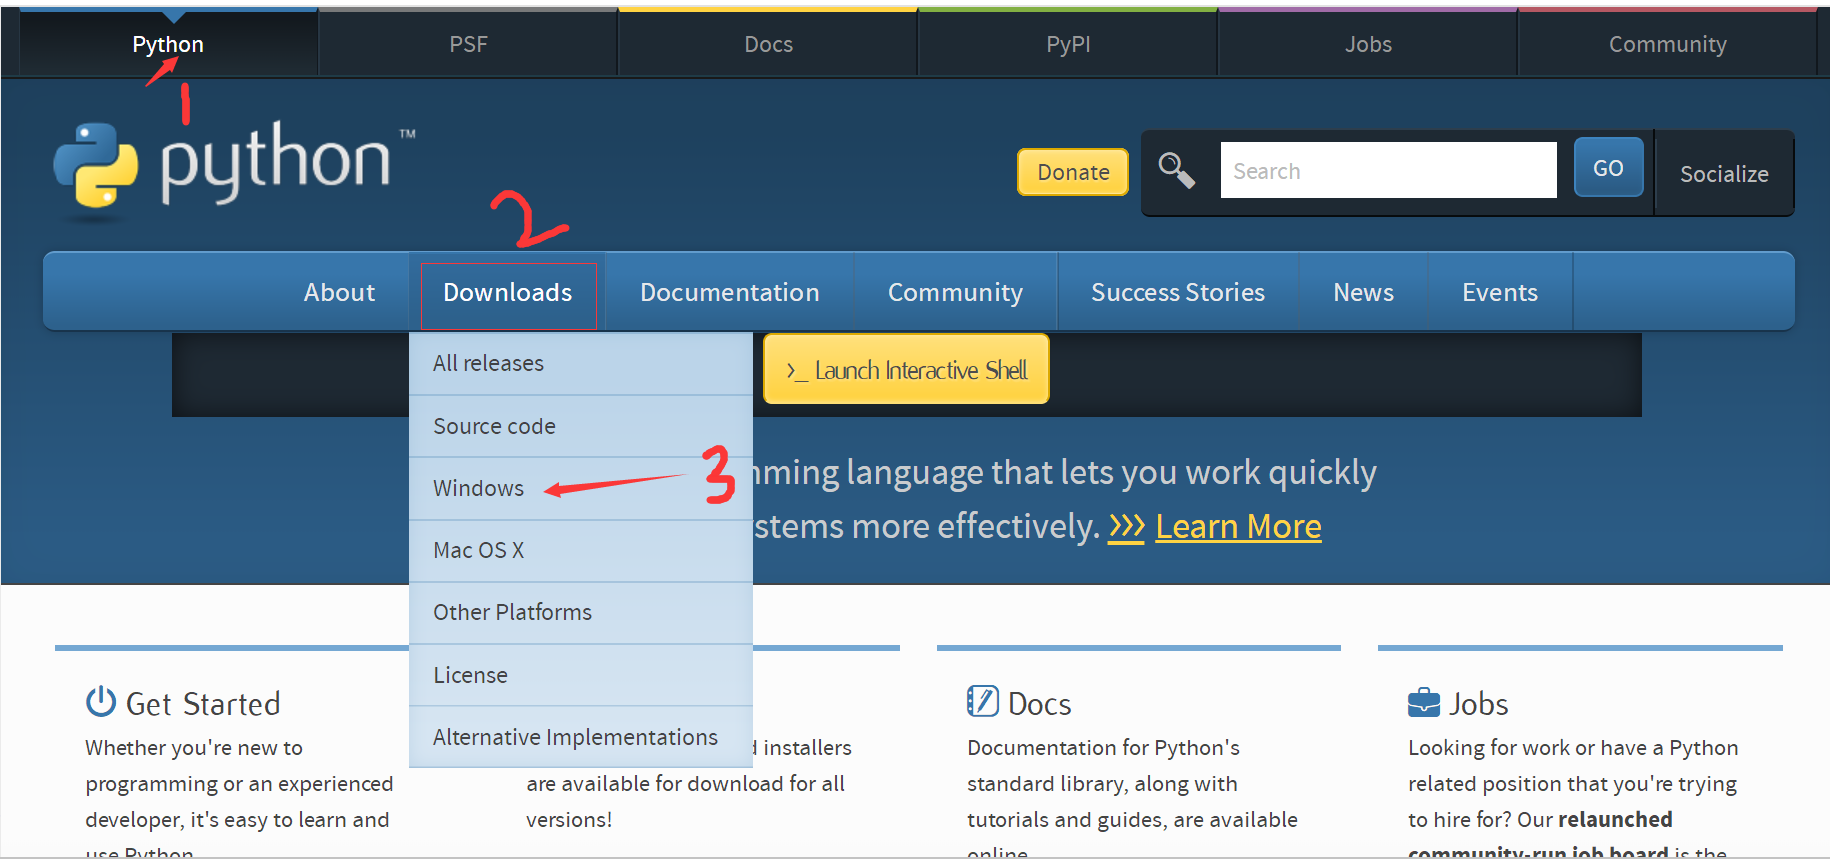1830x861 pixels.
Task: Follow the Learn More link
Action: point(1238,526)
